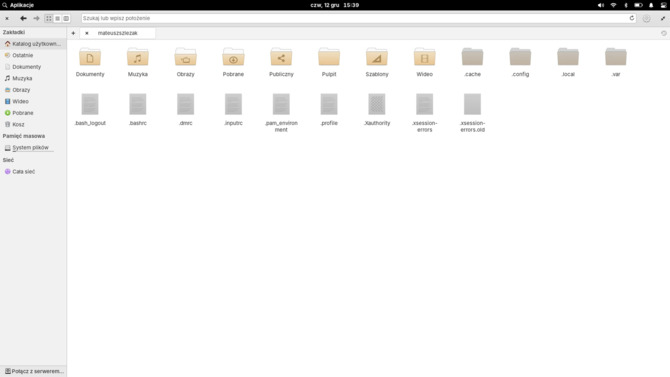Image resolution: width=670 pixels, height=377 pixels.
Task: Select the Dokumenty folder icon
Action: (90, 57)
